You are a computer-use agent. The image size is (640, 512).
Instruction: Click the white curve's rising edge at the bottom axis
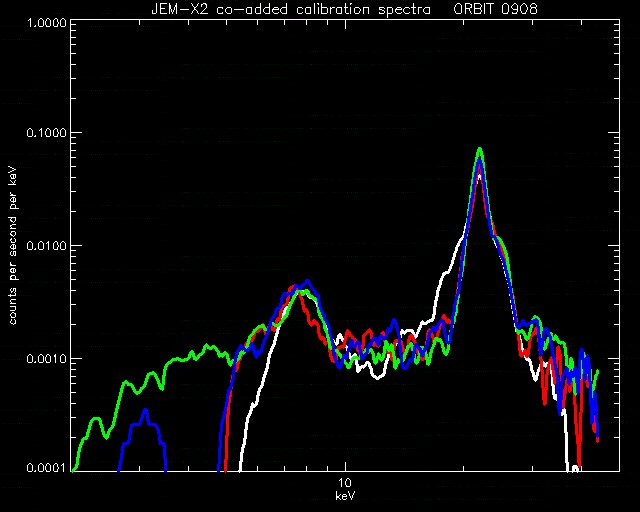241,465
